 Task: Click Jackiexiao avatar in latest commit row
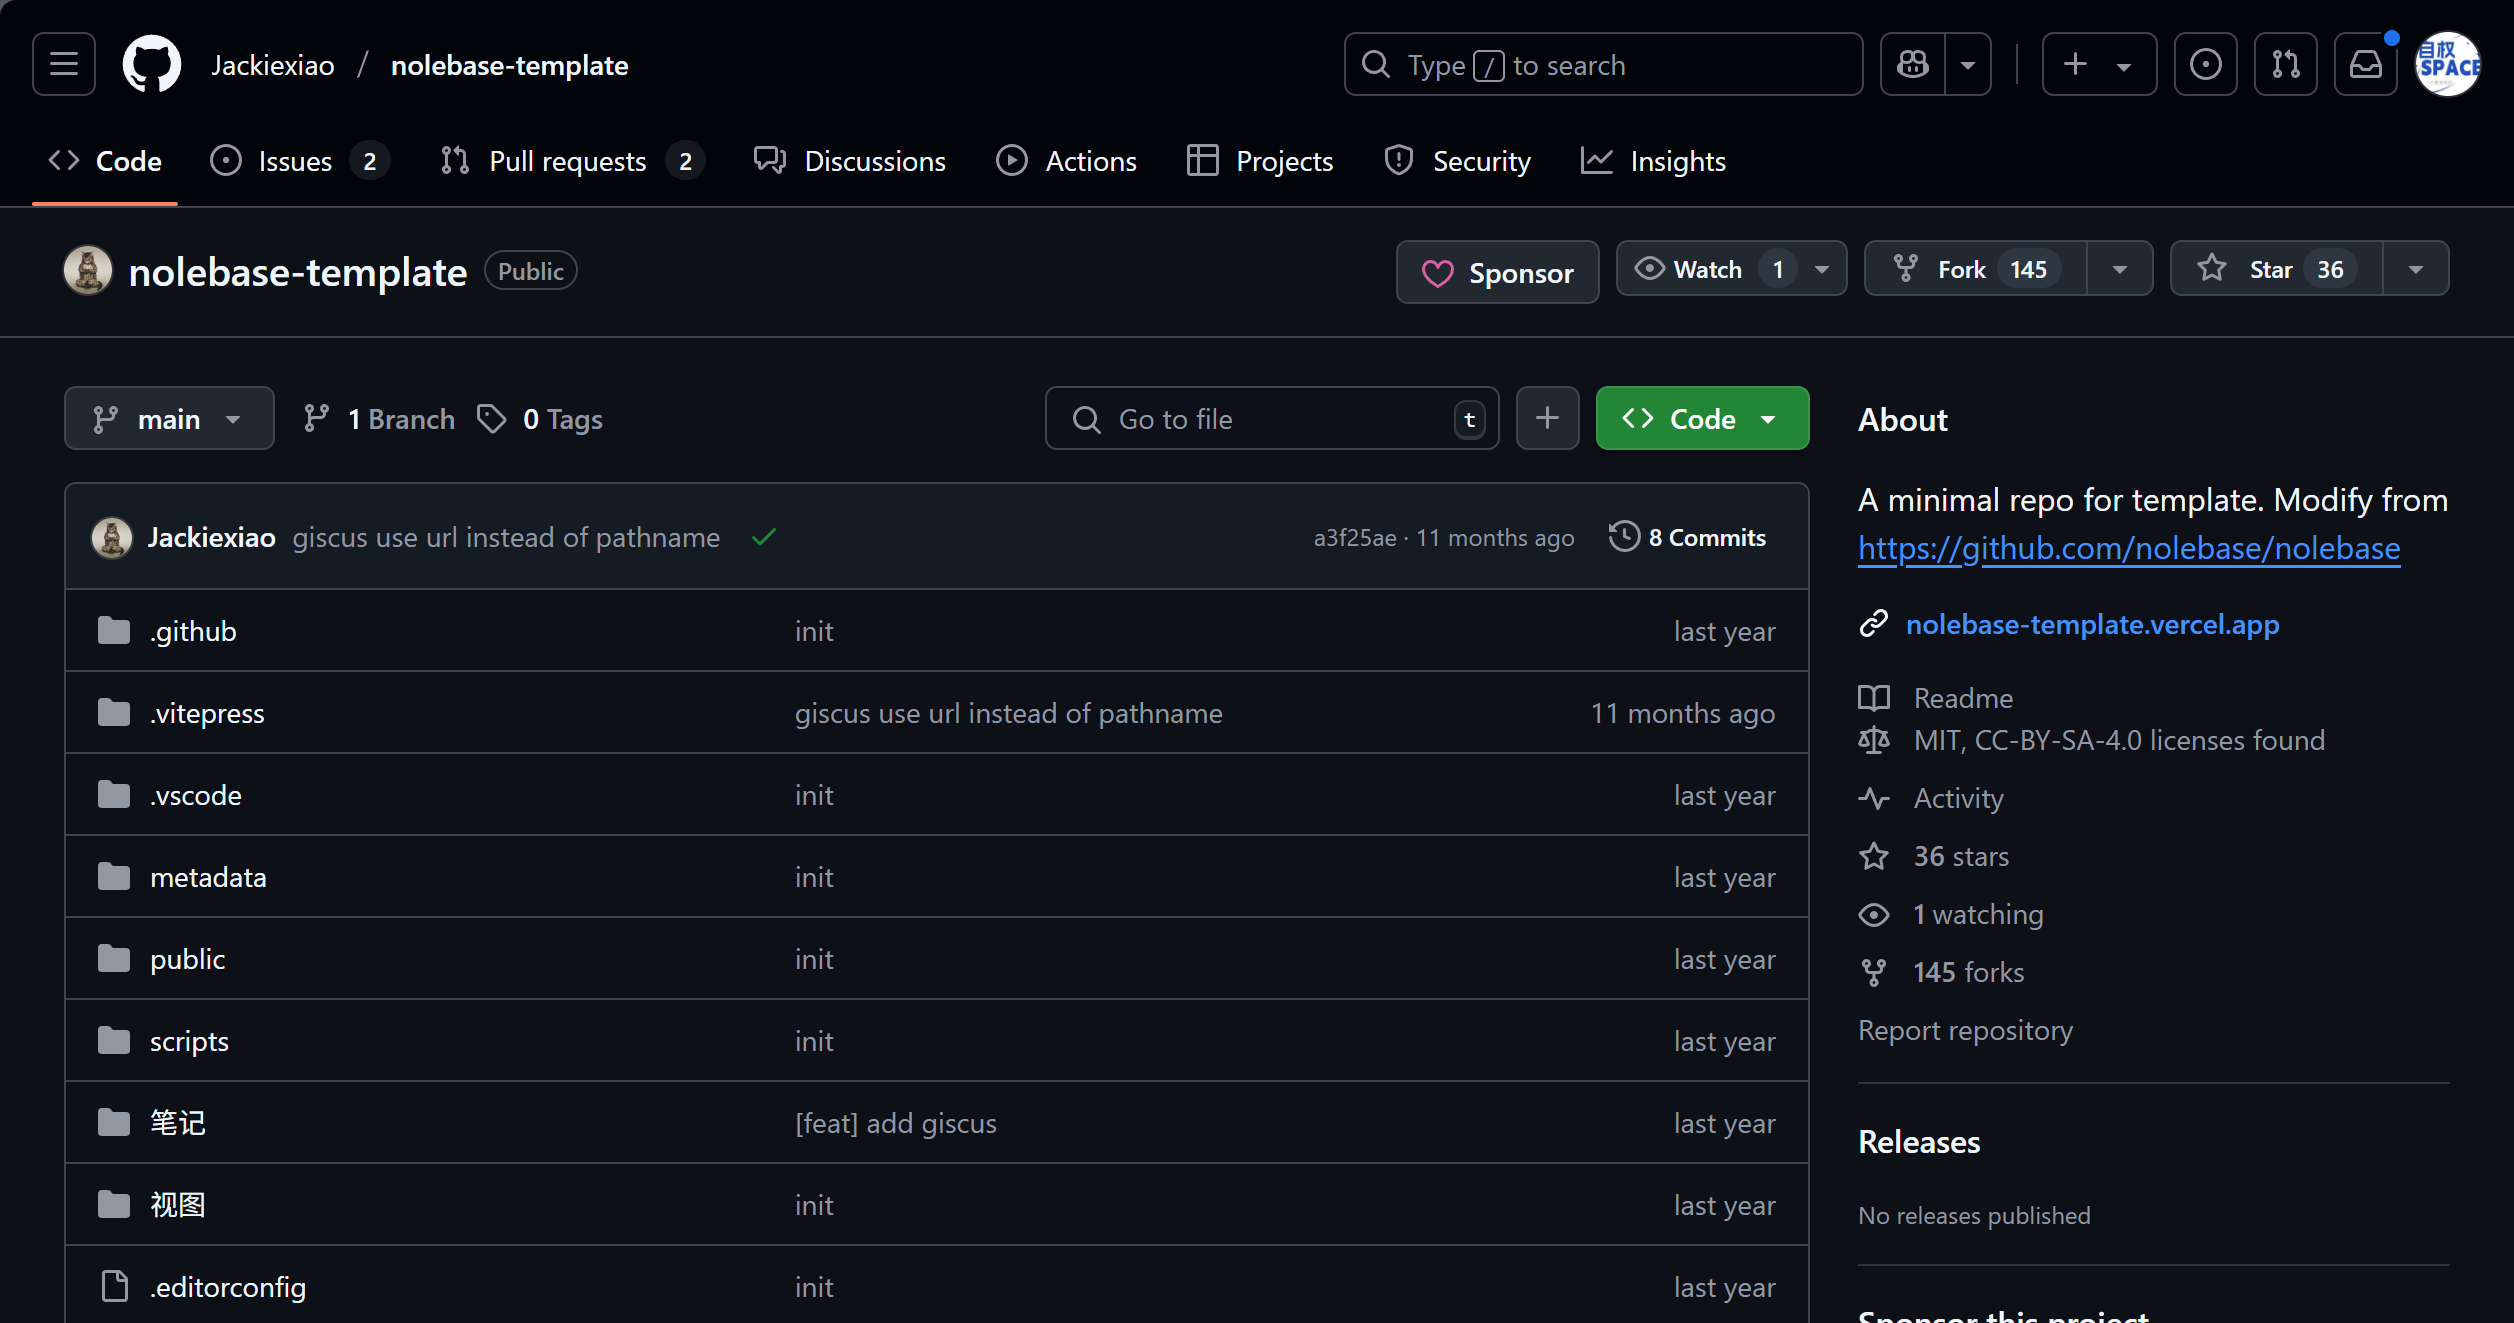click(x=112, y=538)
